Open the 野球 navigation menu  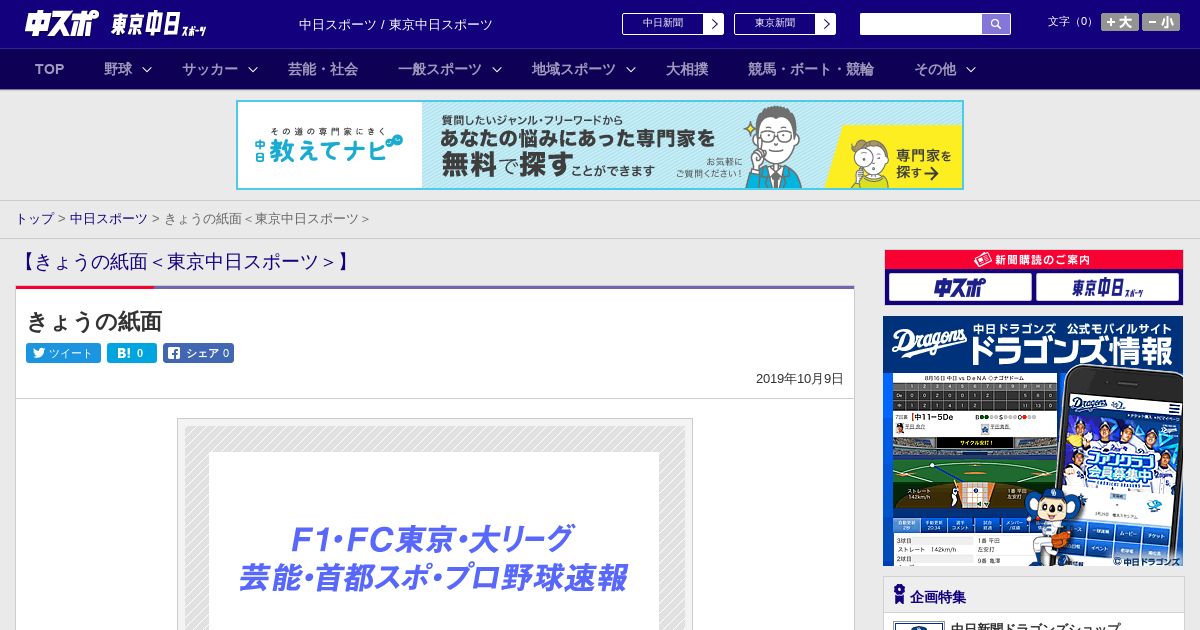click(118, 69)
